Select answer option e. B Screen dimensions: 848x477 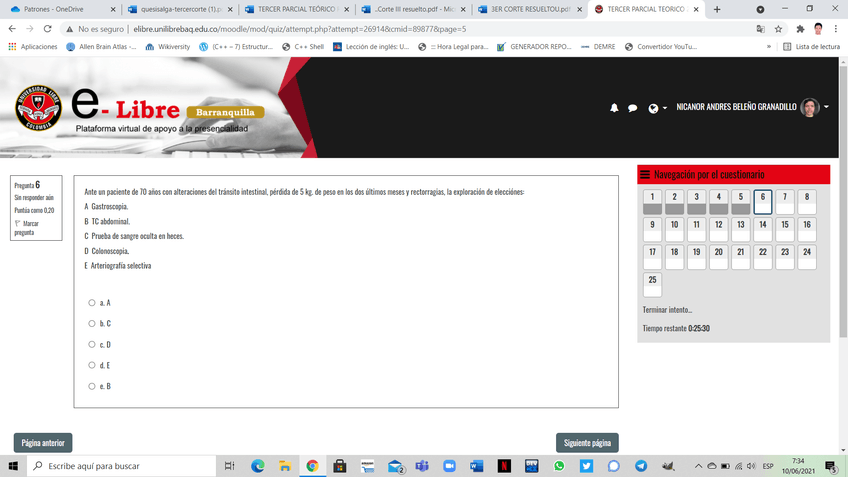click(x=91, y=386)
